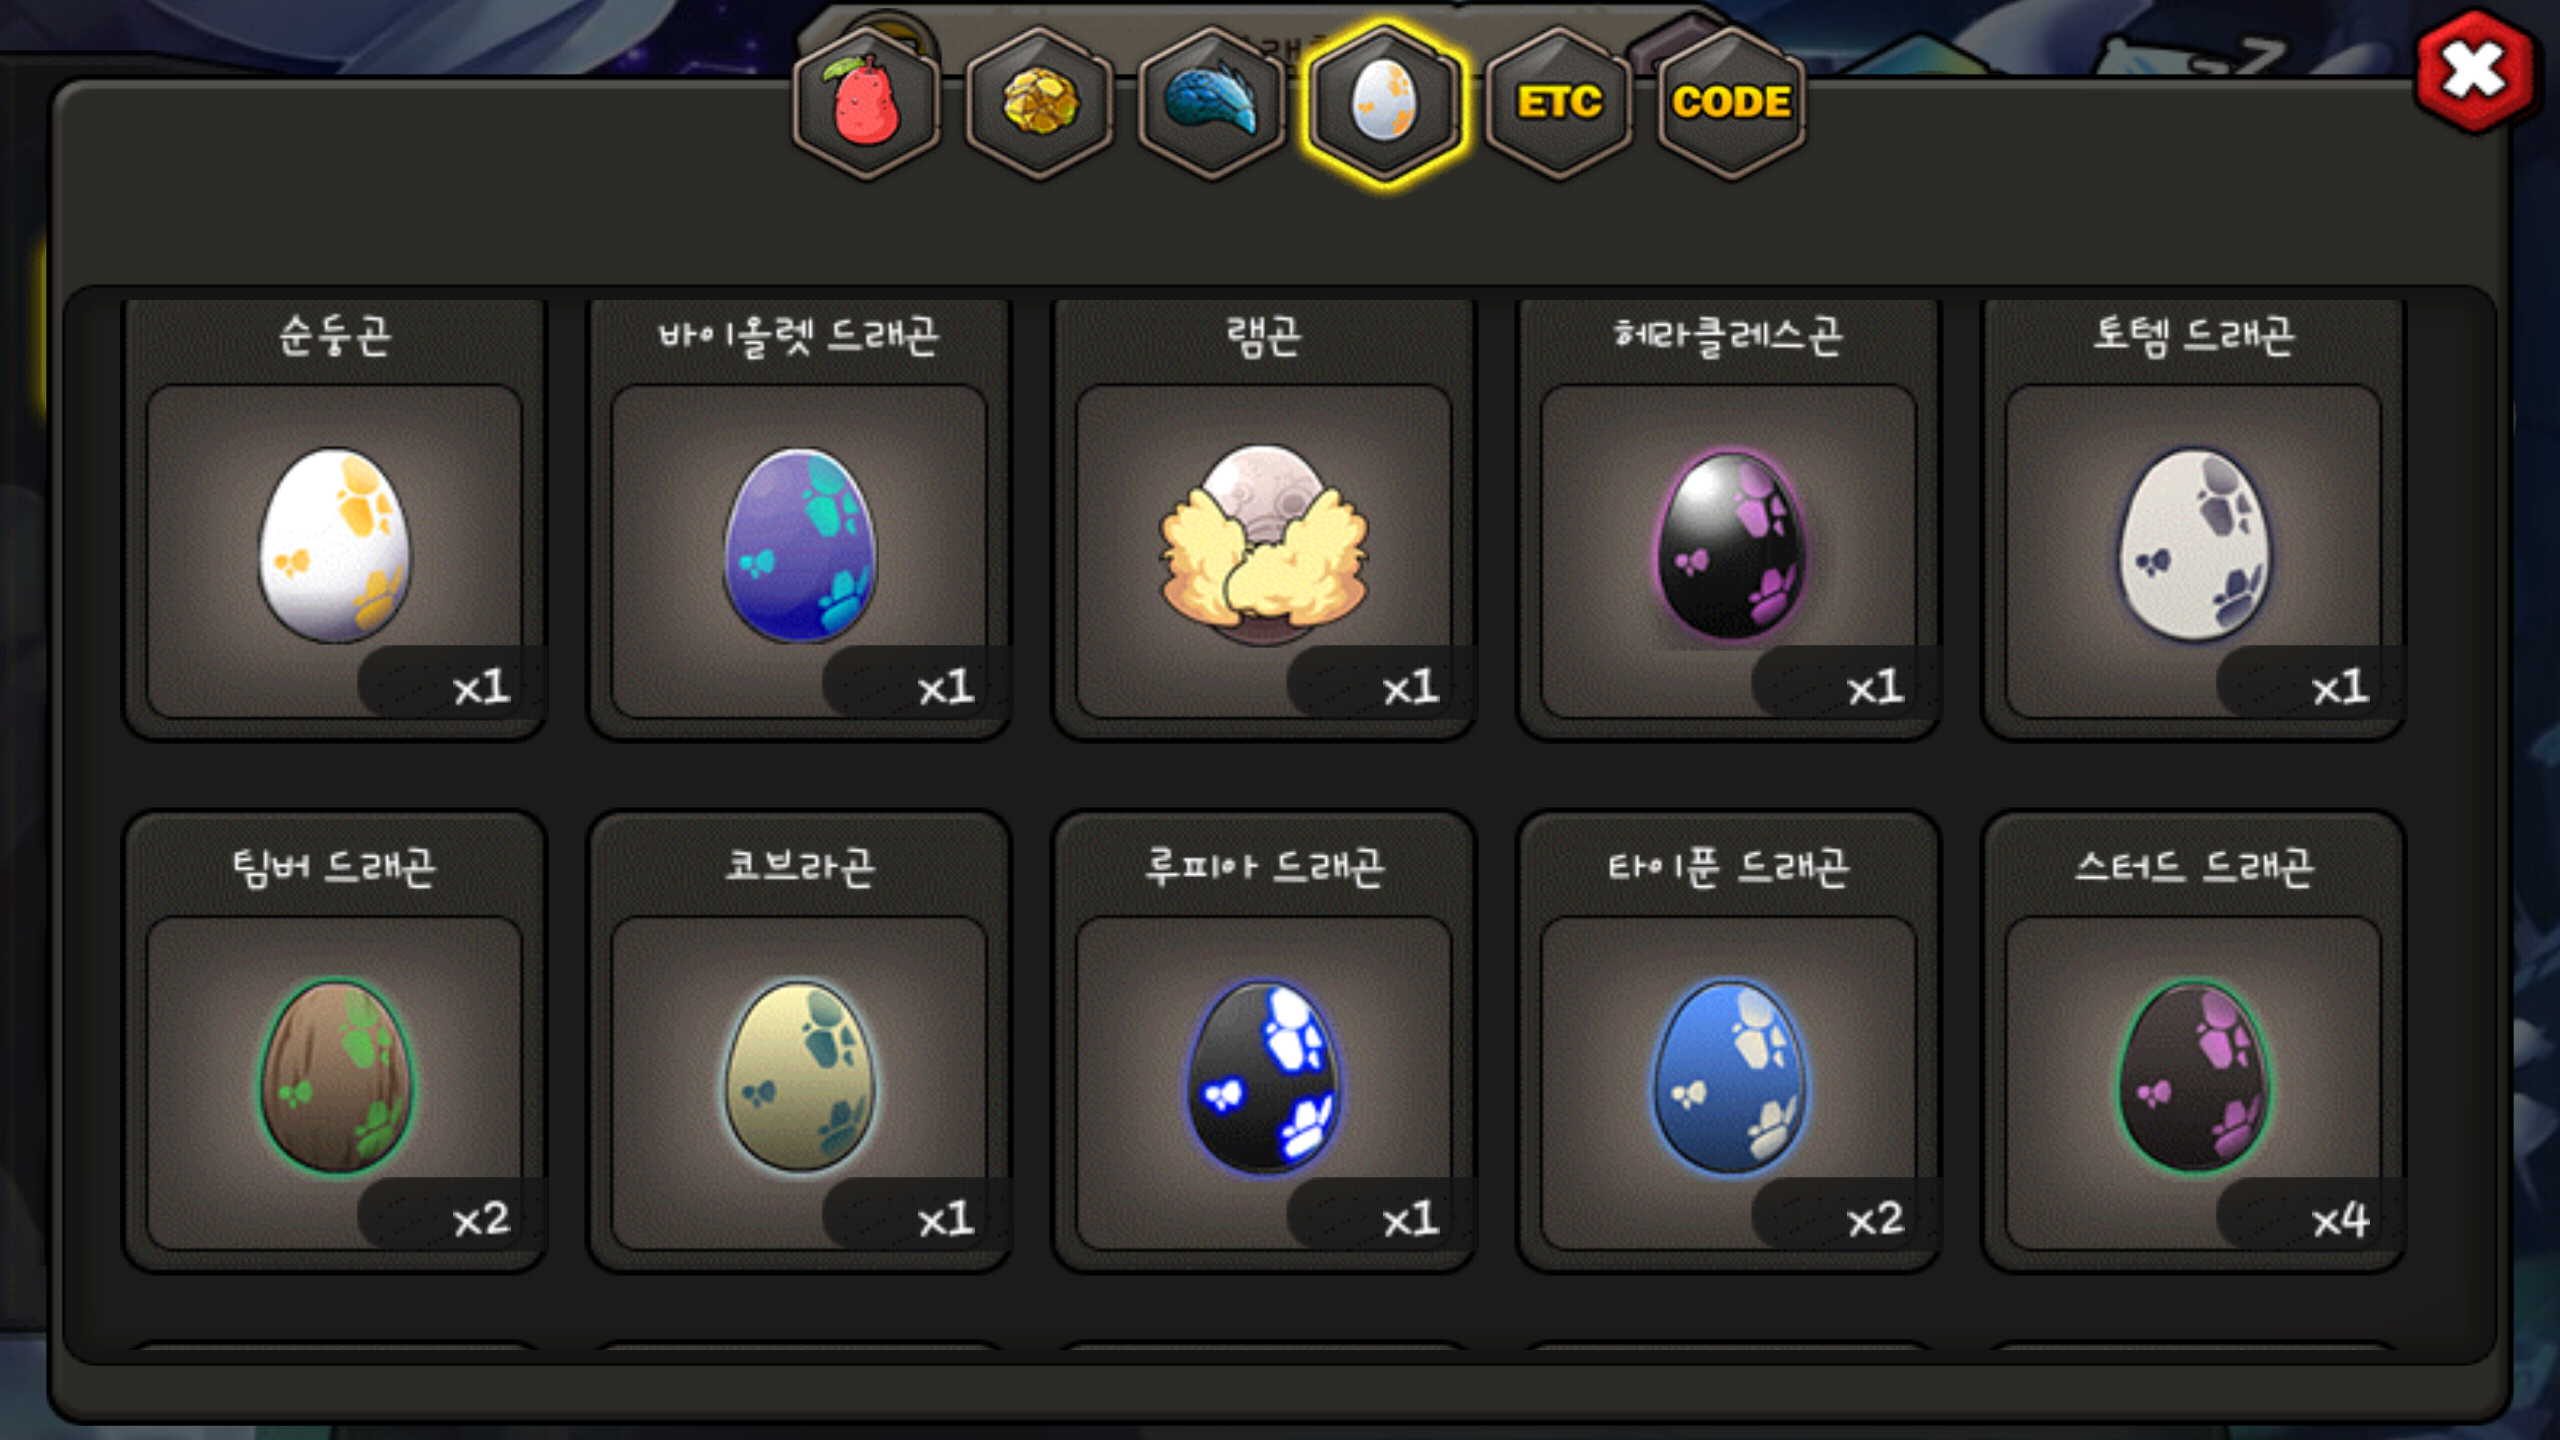Pick the fluffy 램곤 egg
Viewport: 2560px width, 1440px height.
1263,545
